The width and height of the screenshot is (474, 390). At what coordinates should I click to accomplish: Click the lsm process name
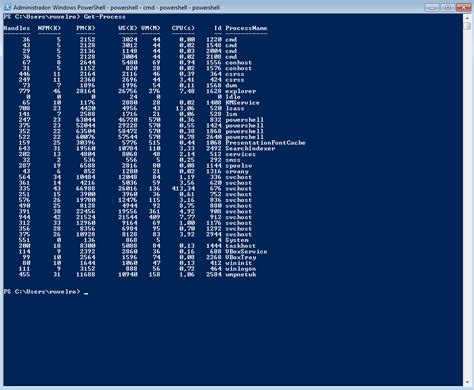click(x=231, y=114)
